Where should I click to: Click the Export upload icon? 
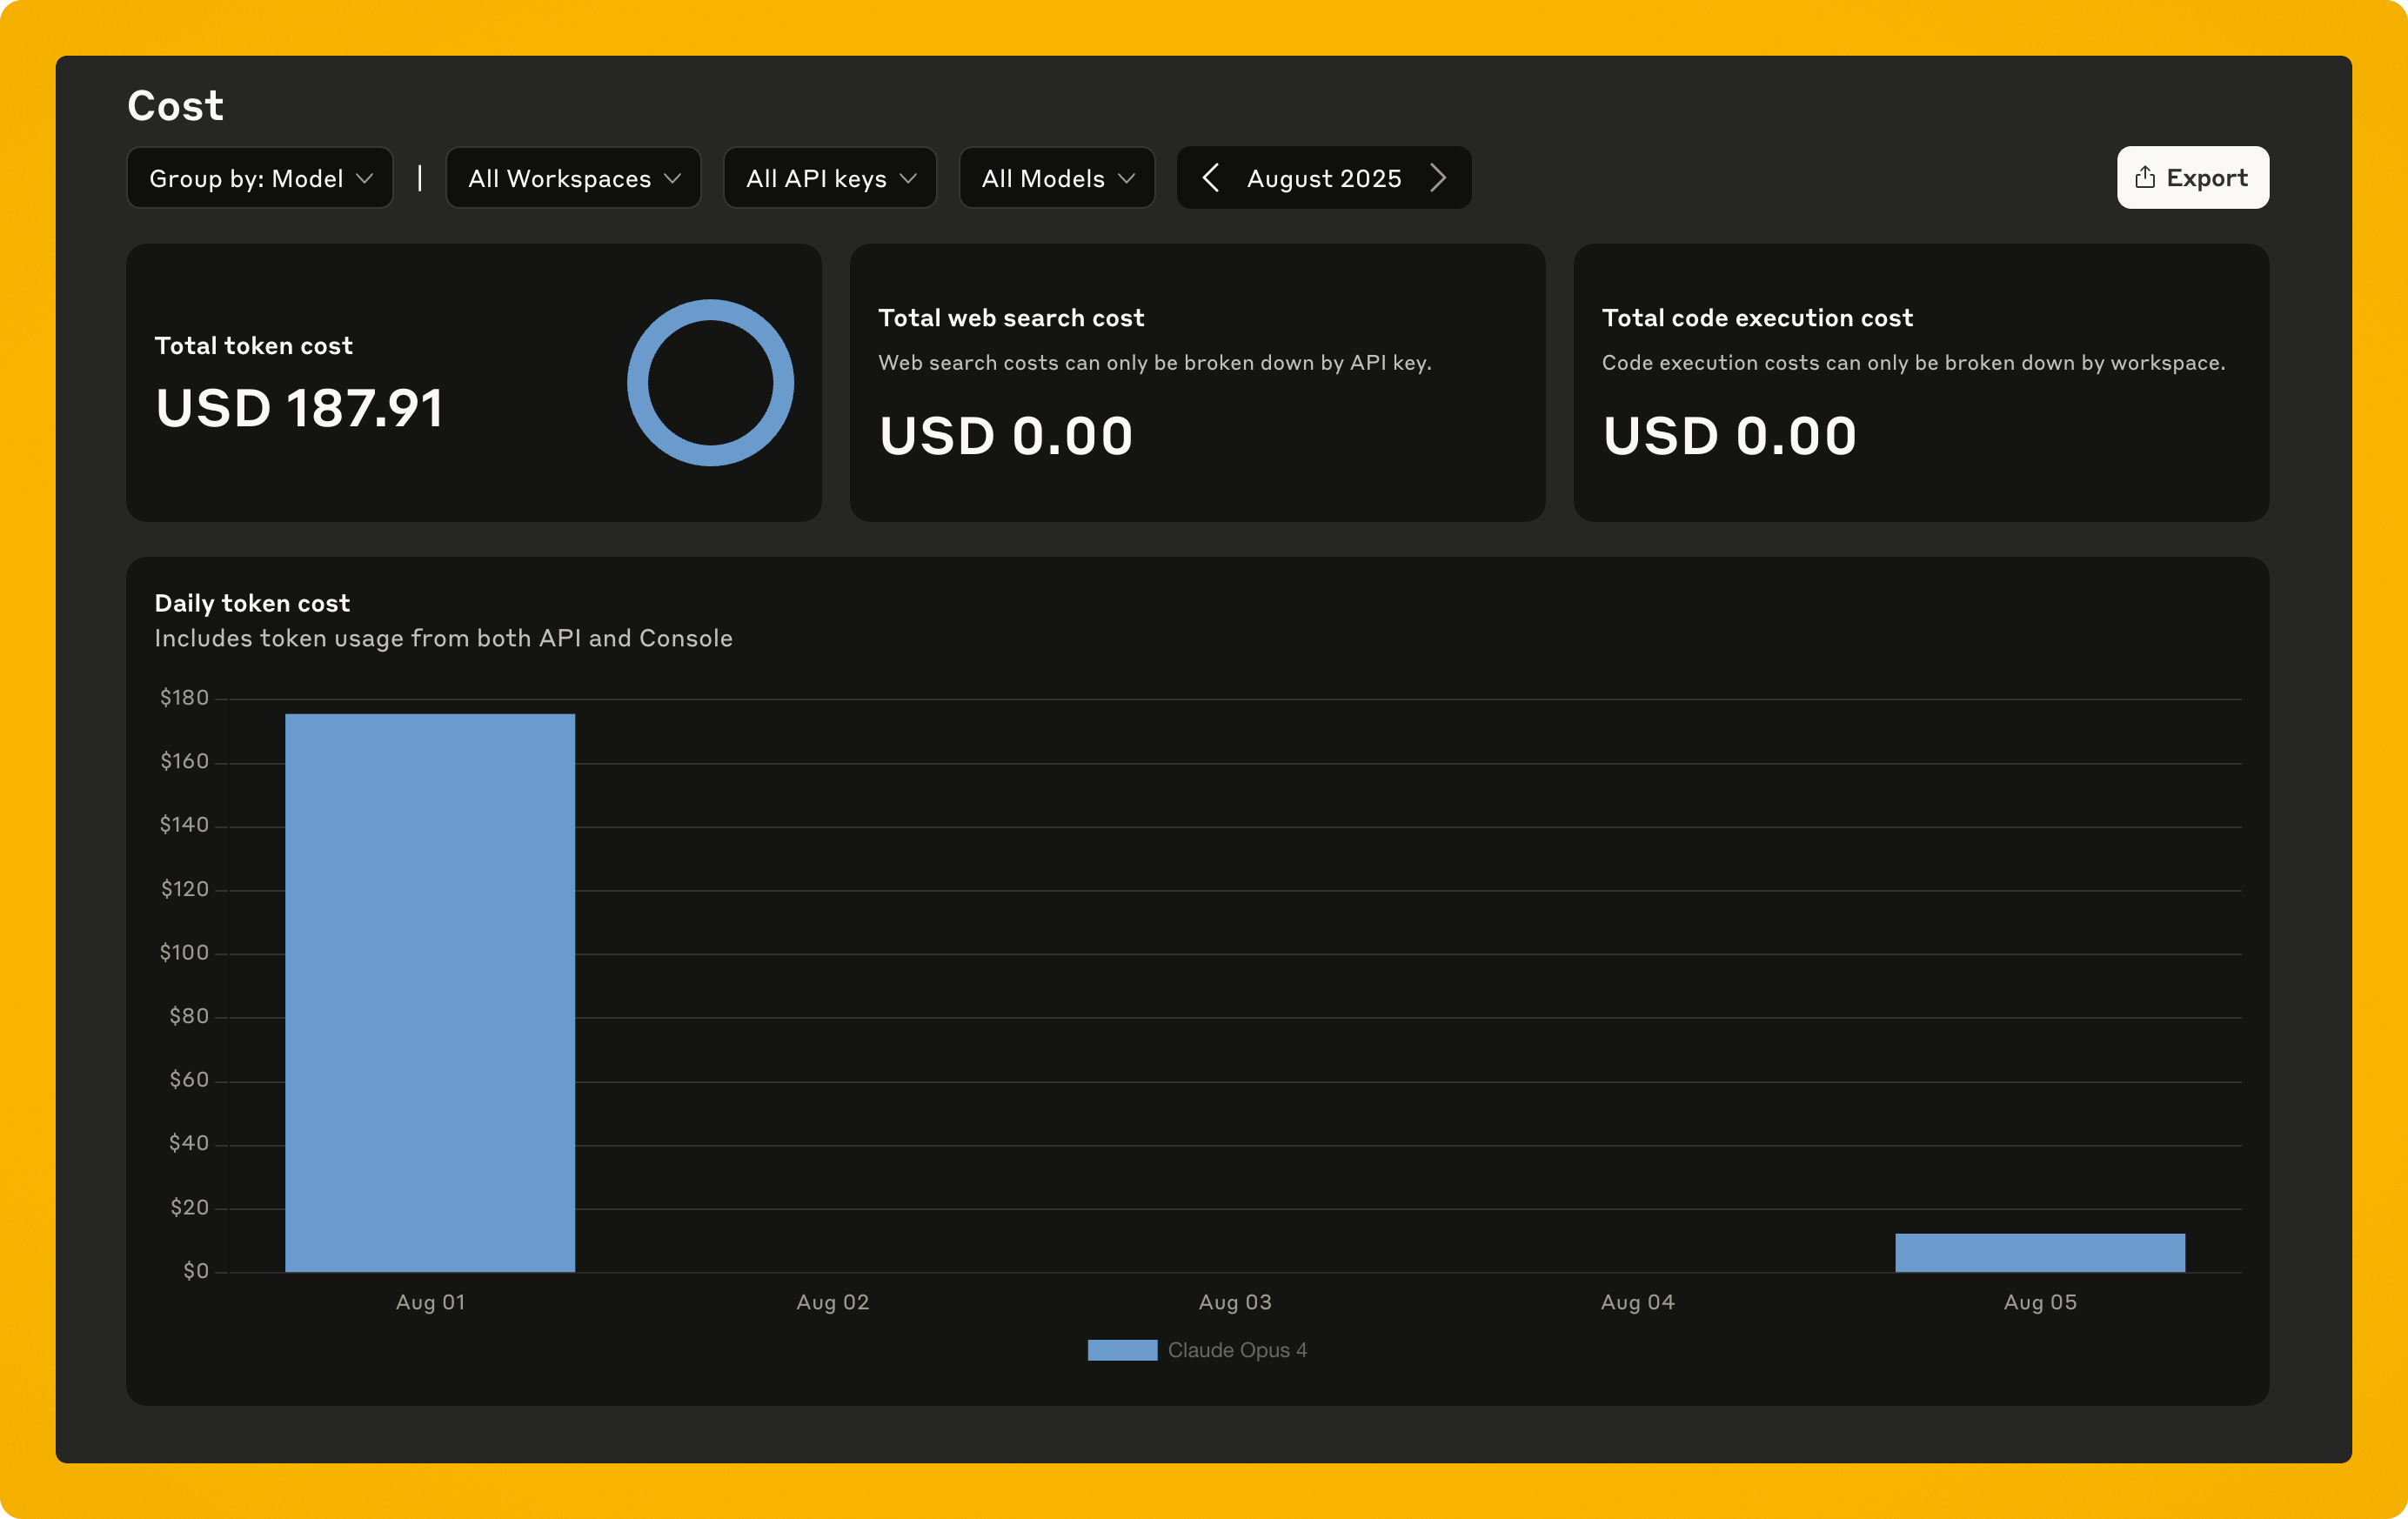point(2145,177)
